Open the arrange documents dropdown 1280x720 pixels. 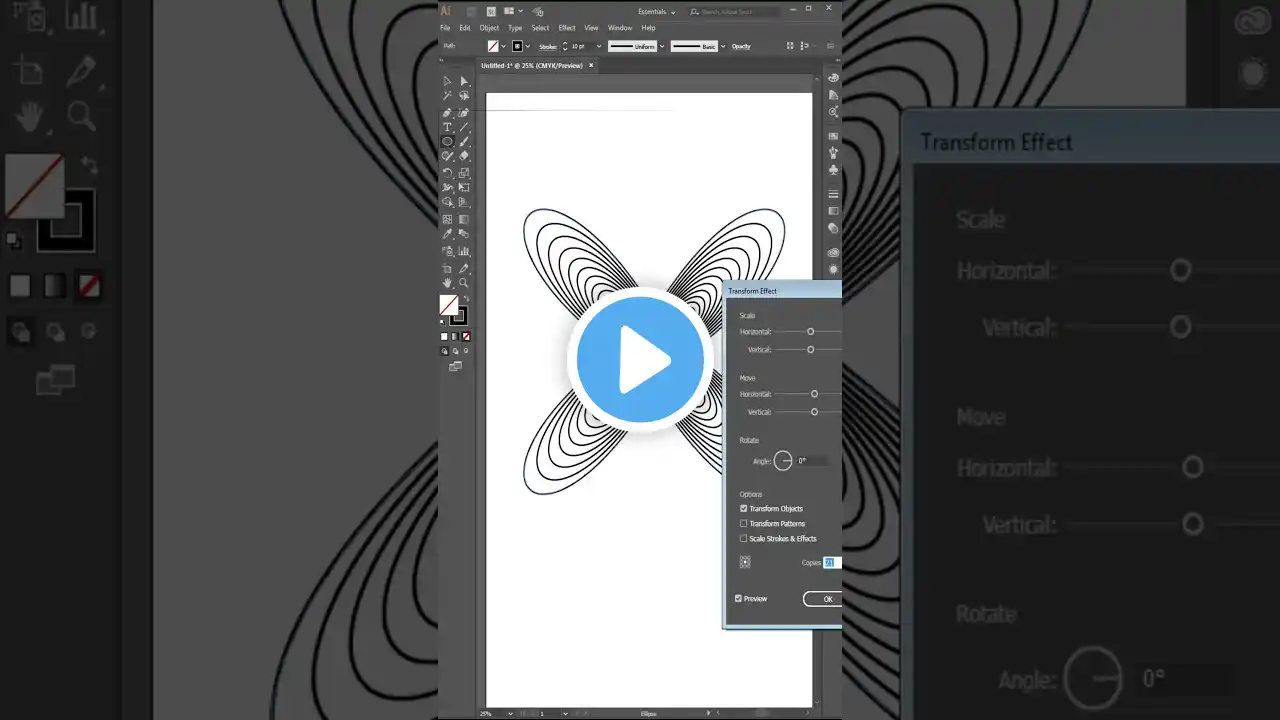pyautogui.click(x=513, y=11)
